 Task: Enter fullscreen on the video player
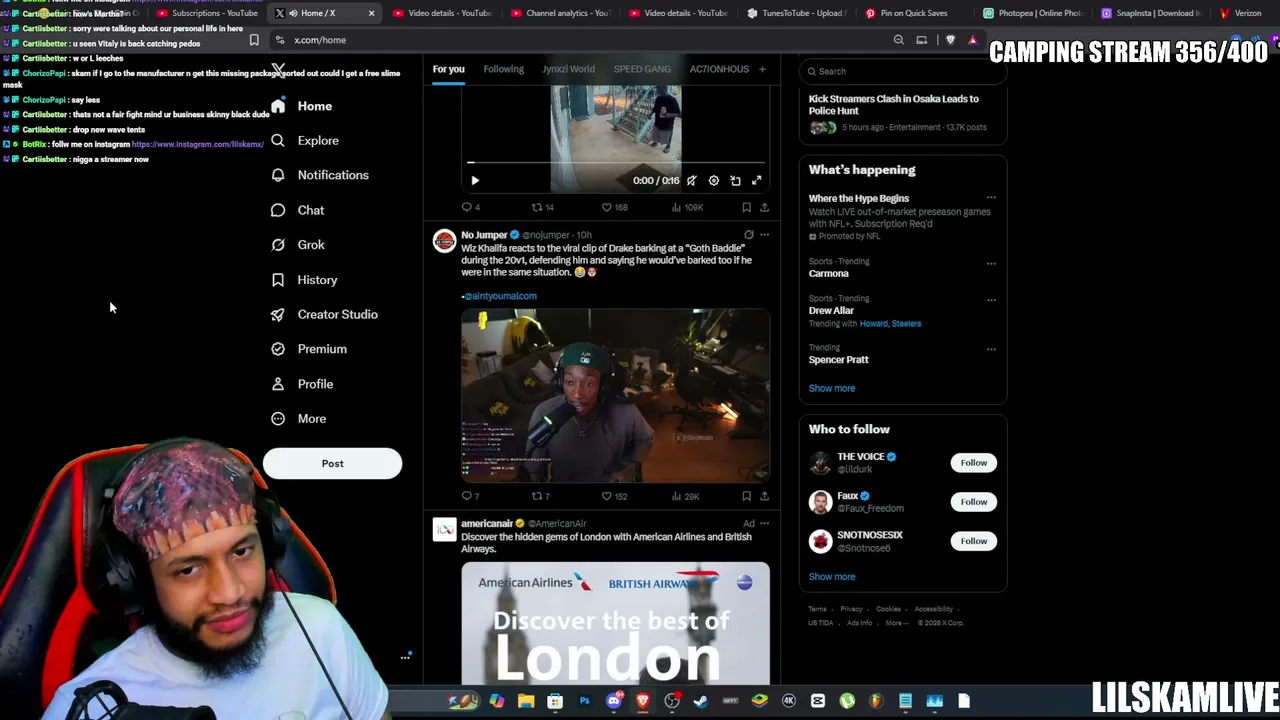click(757, 181)
